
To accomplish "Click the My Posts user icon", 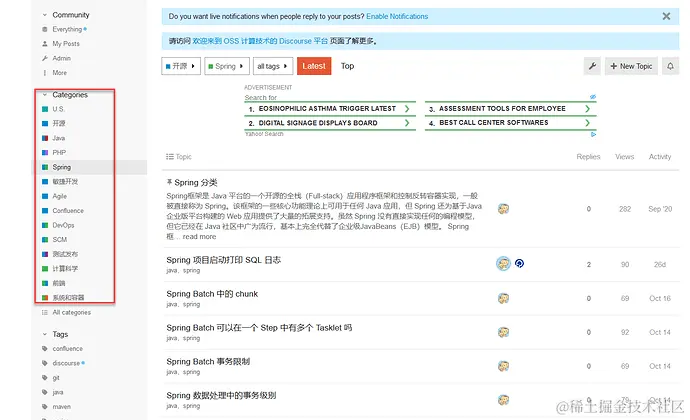I will [44, 44].
